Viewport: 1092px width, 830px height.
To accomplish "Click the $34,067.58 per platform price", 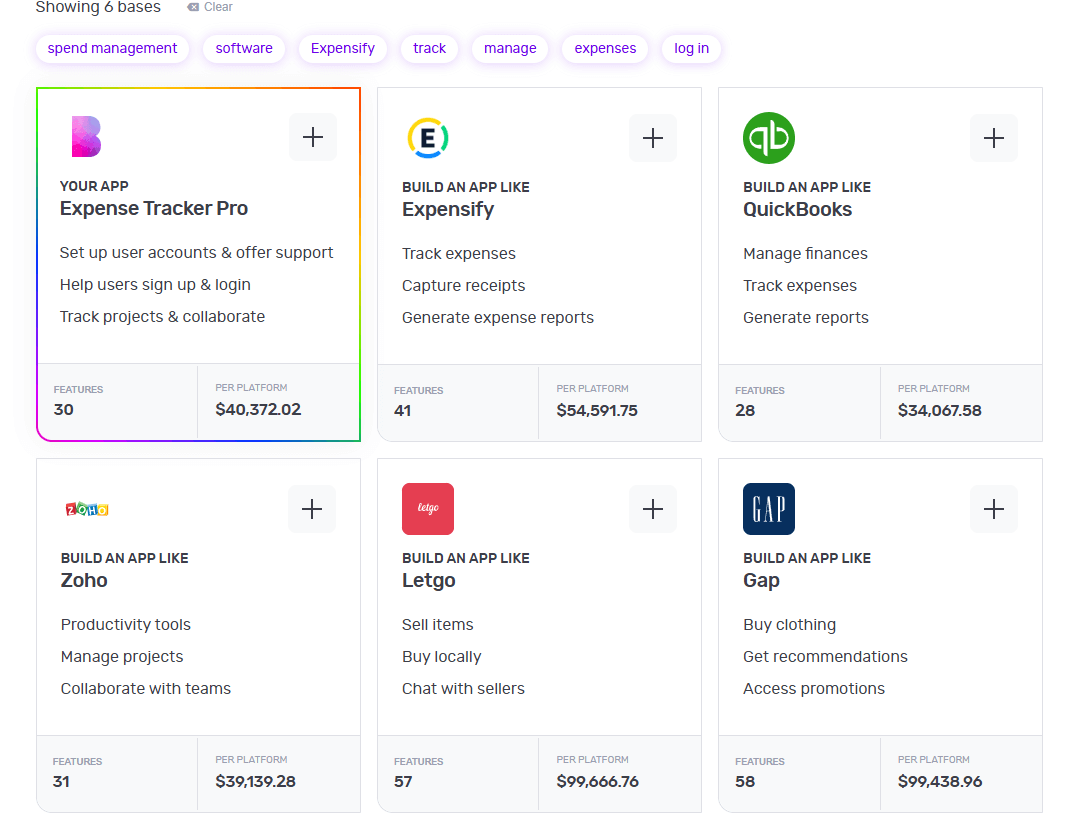I will point(939,411).
